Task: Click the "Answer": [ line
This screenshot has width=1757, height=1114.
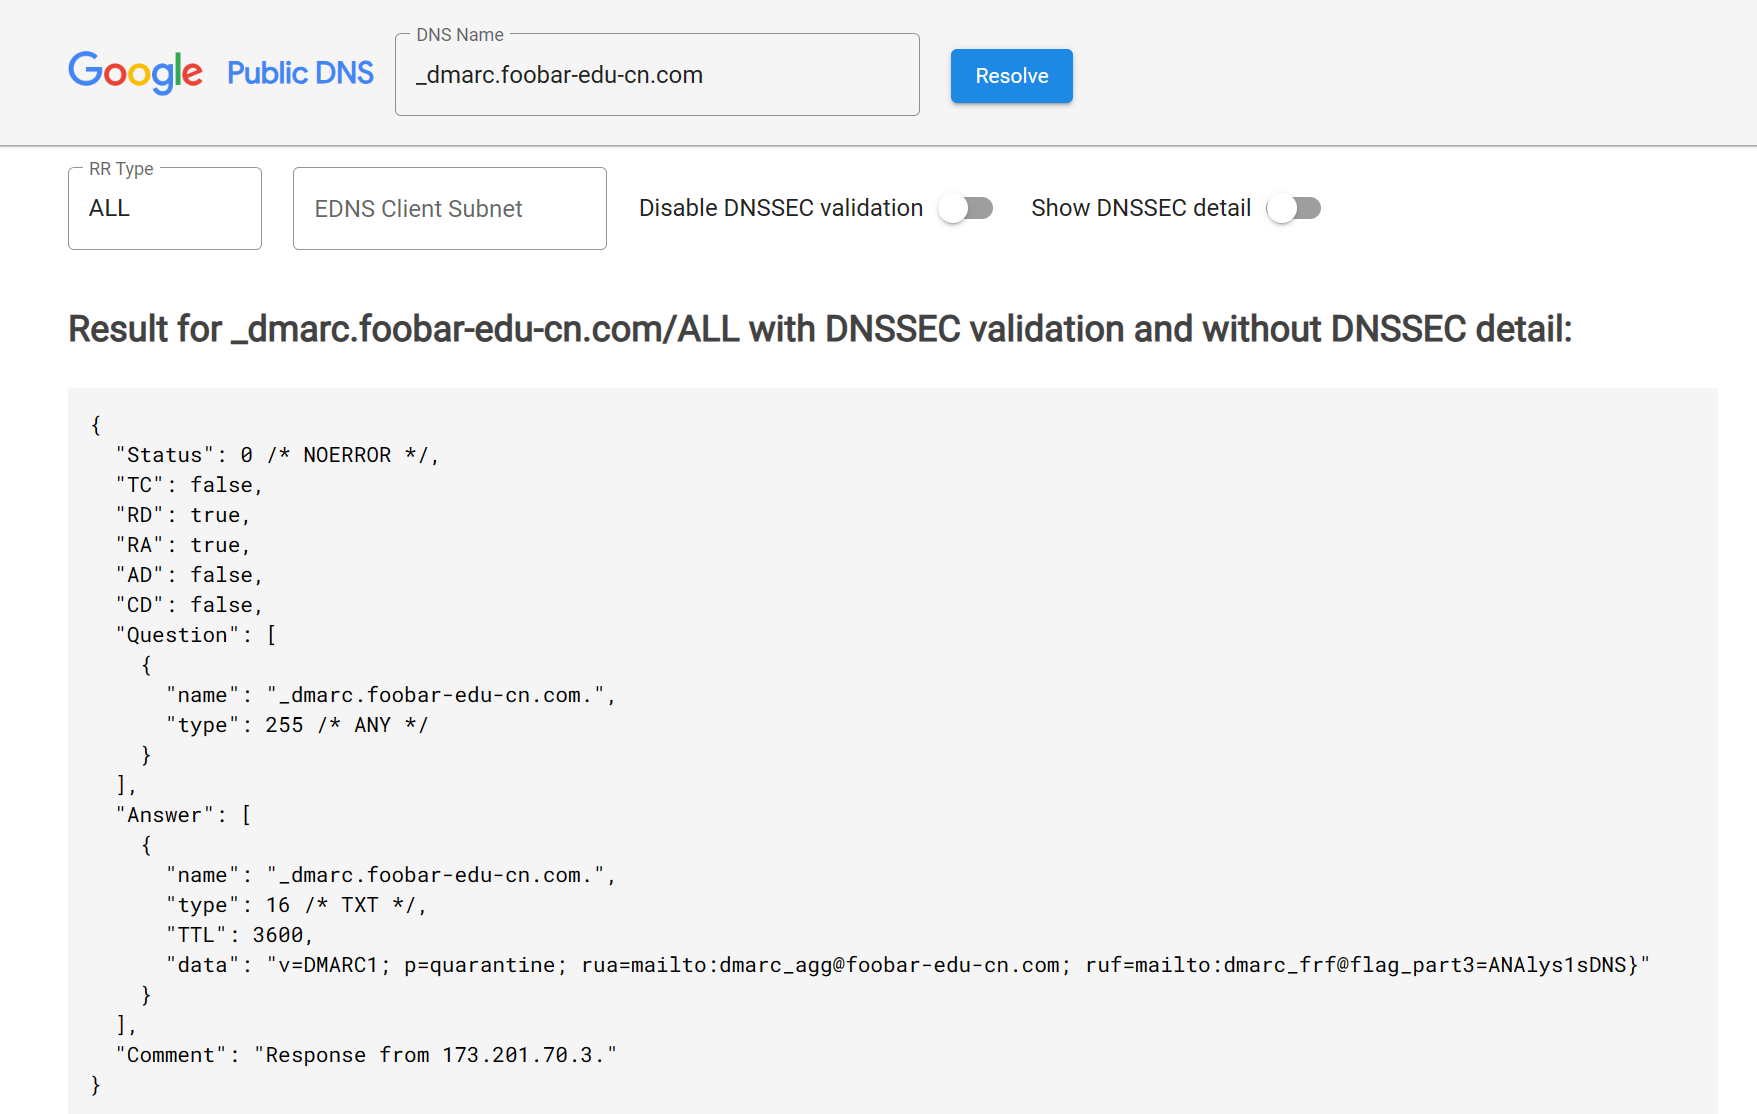Action: click(x=184, y=815)
